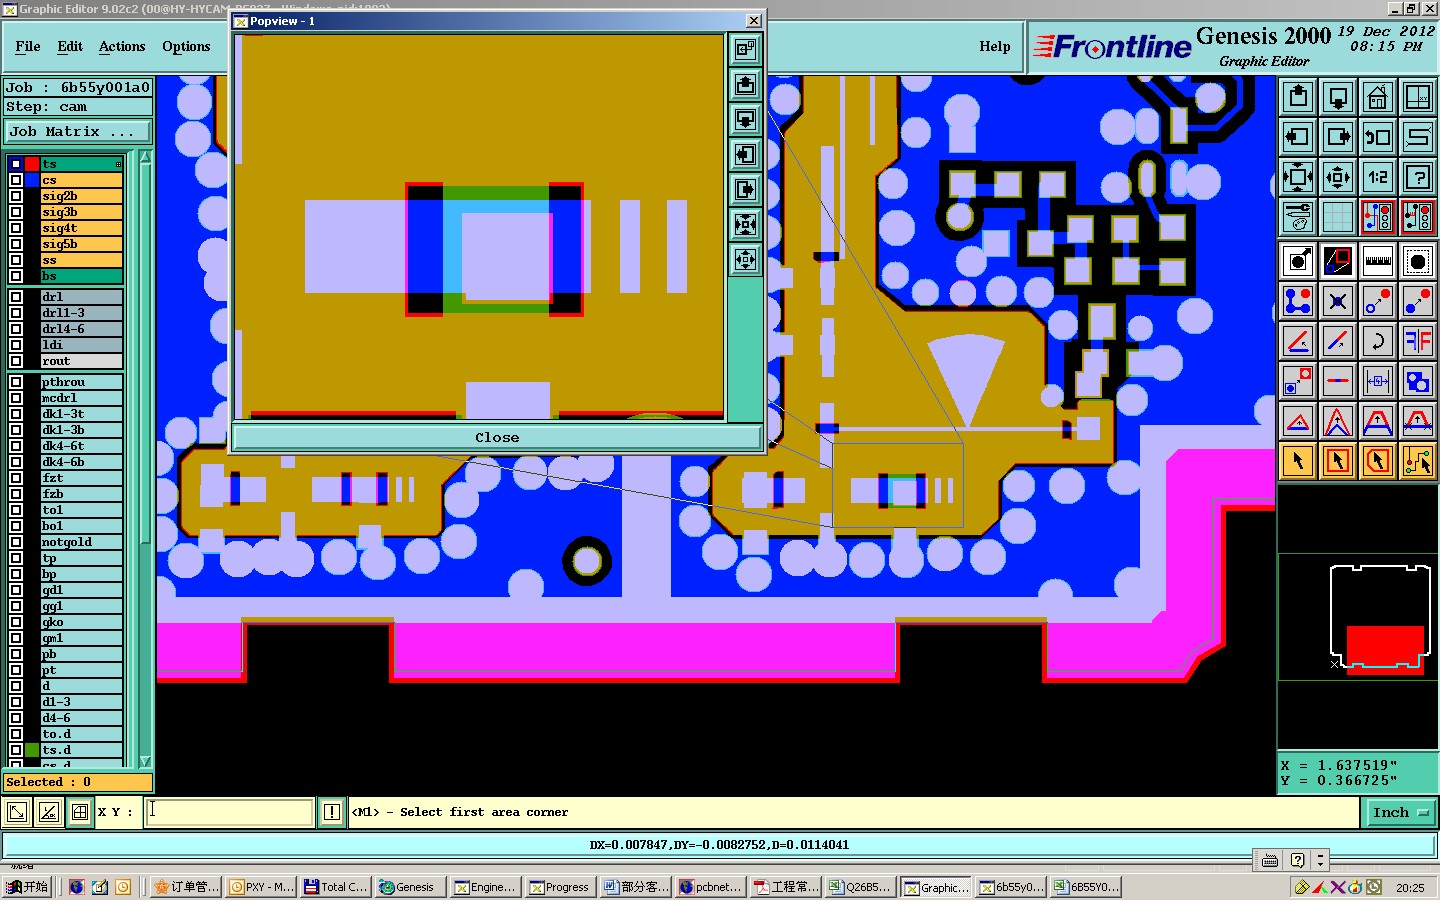Open the Job Matrix ... selector
Screen dimensions: 1440x900
pyautogui.click(x=78, y=132)
